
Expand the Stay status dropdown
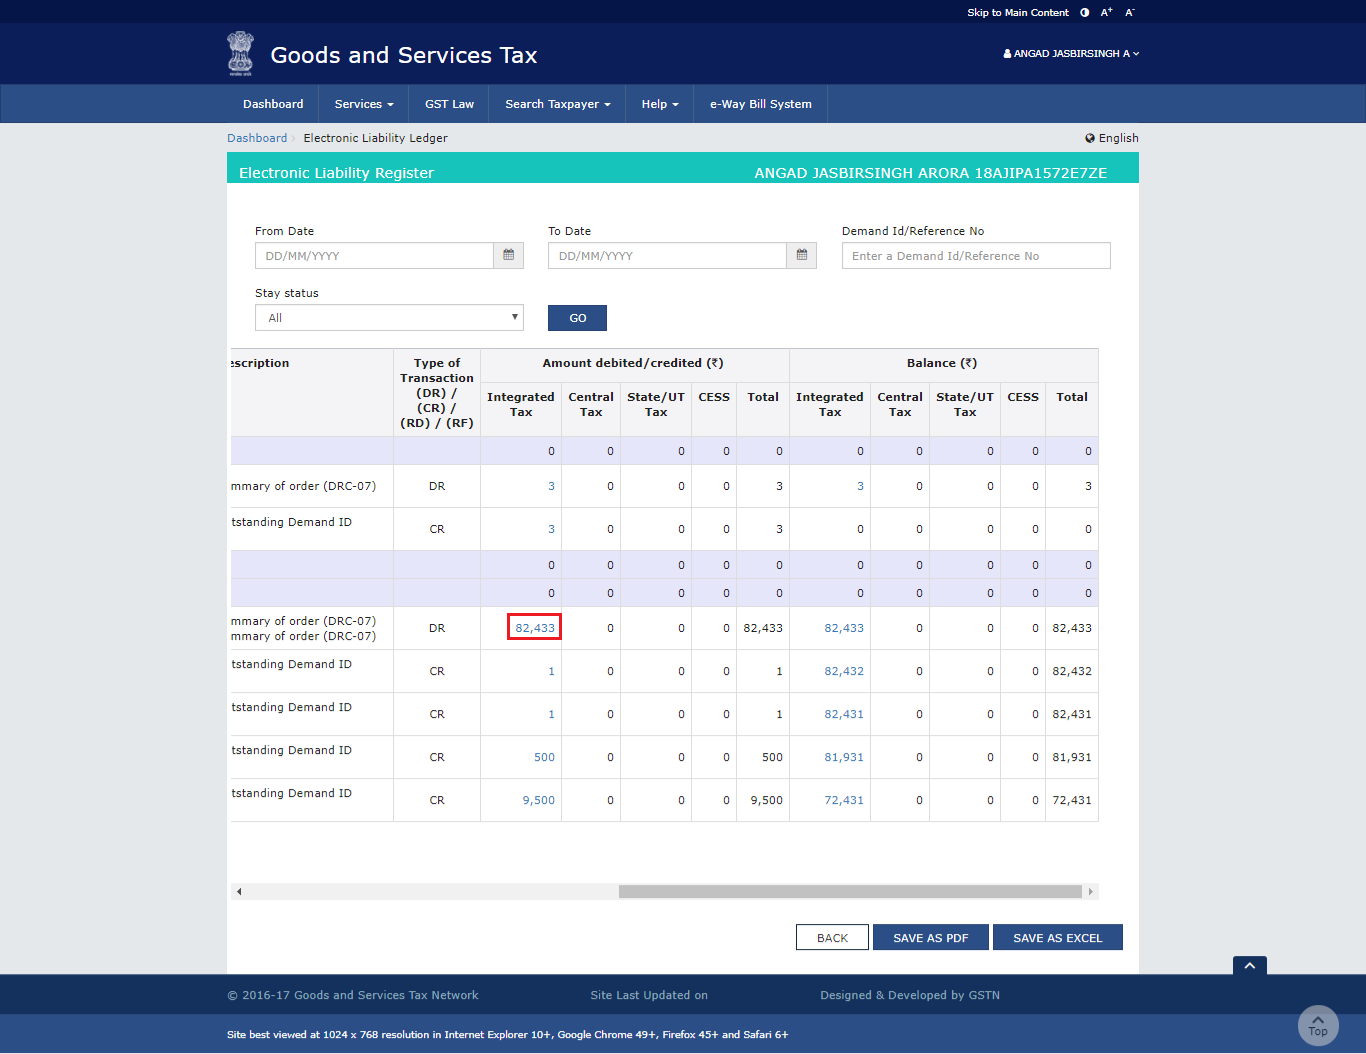click(x=389, y=318)
